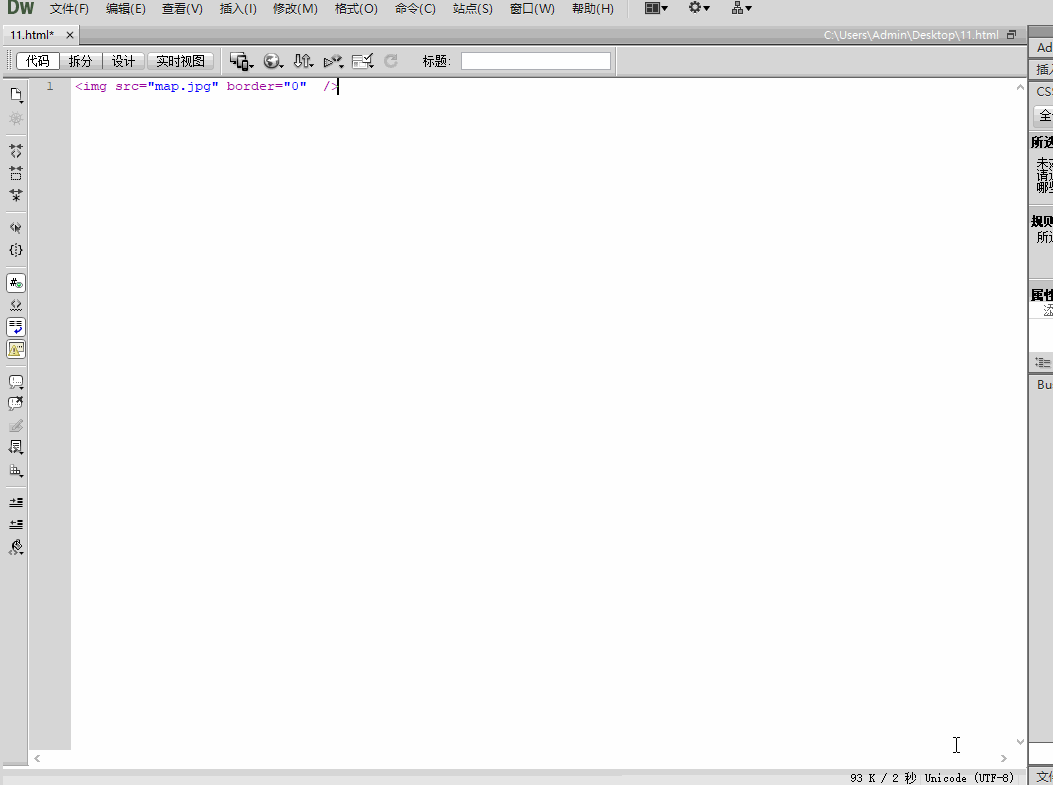Click the 标题 title input field

click(535, 61)
